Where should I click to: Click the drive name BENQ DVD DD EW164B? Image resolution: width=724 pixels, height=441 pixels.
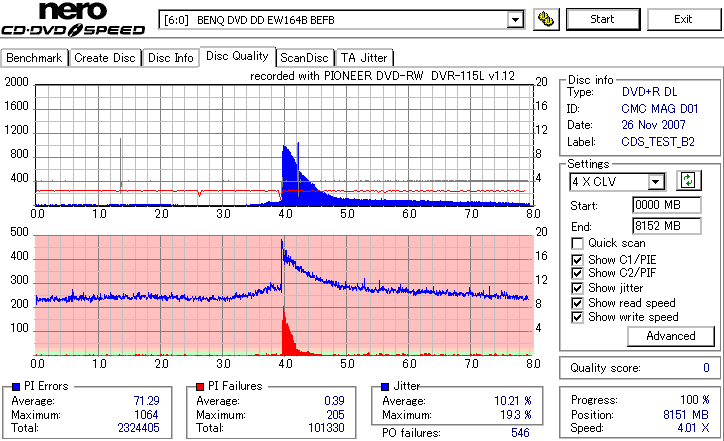pyautogui.click(x=265, y=20)
